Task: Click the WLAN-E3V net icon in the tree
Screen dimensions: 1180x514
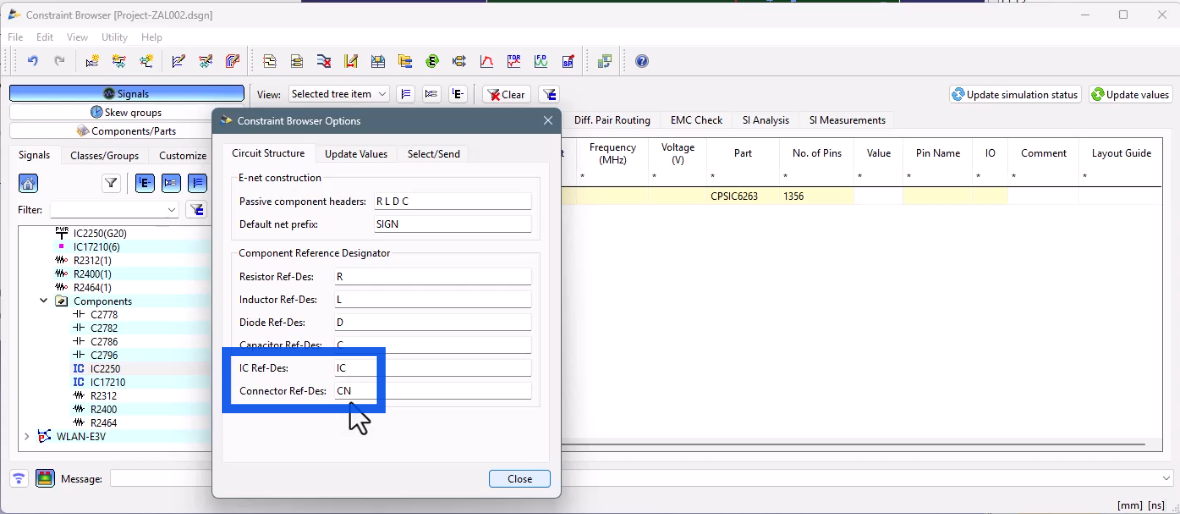Action: (x=45, y=436)
